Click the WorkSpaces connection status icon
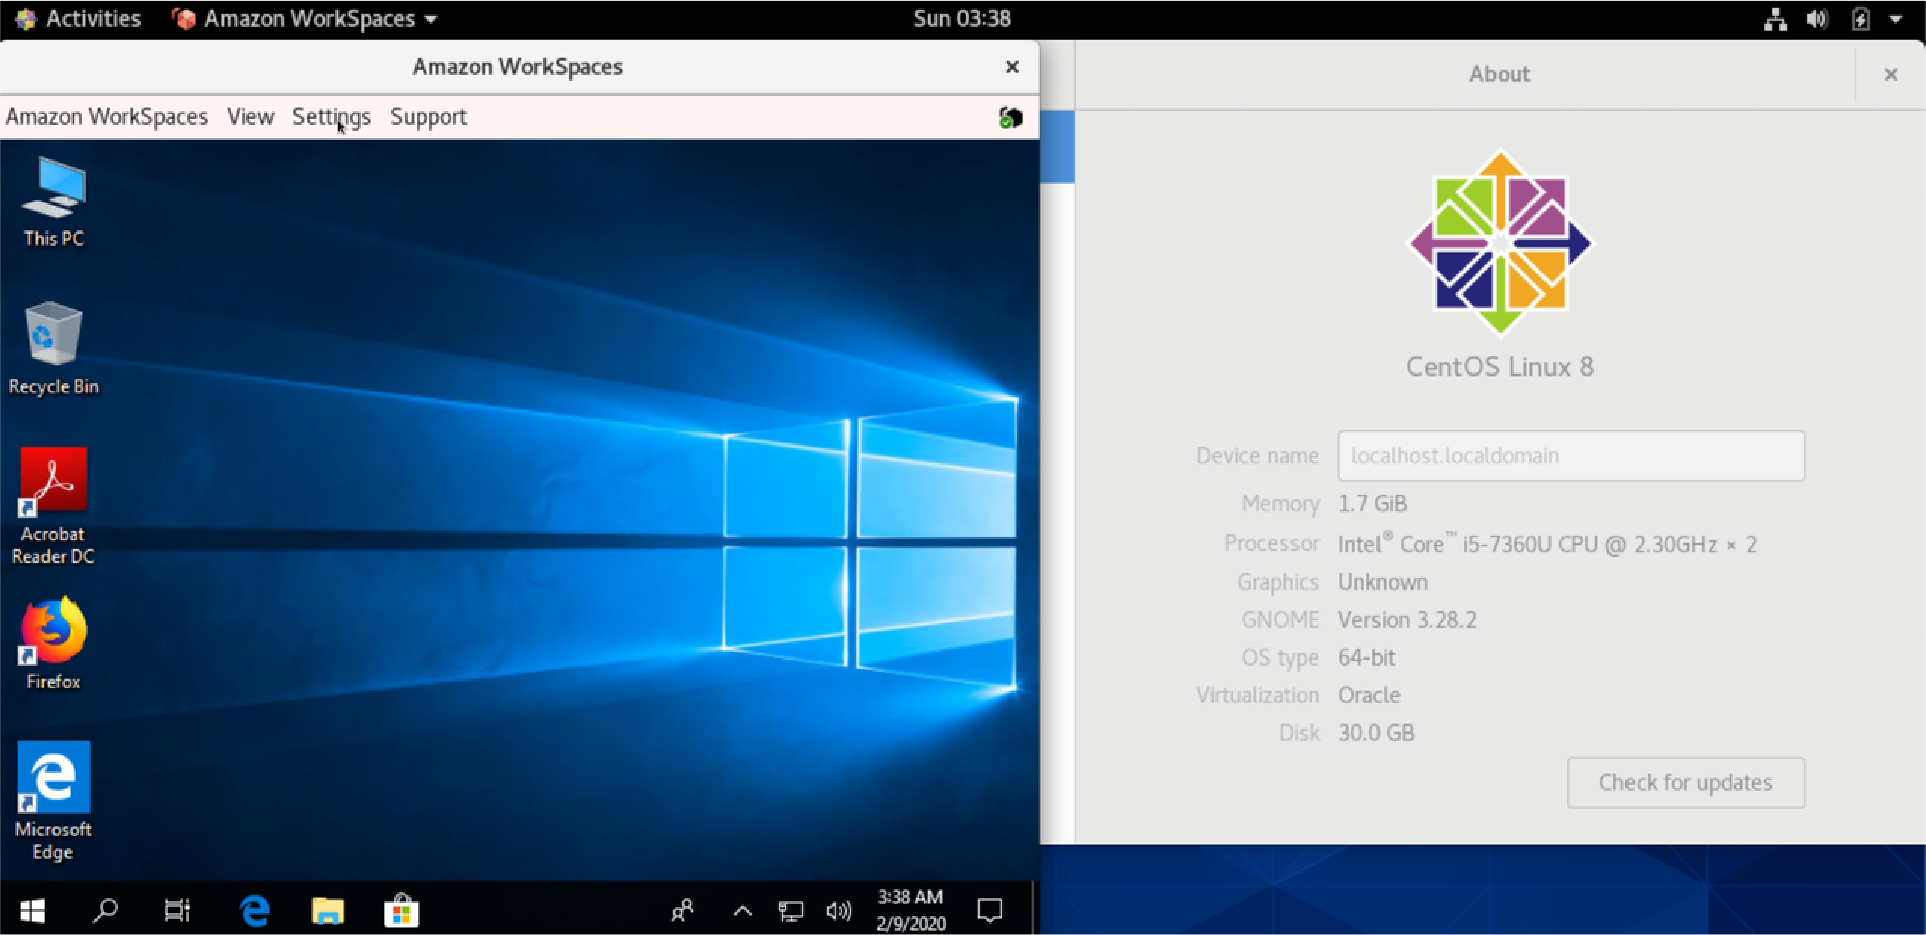 1011,117
